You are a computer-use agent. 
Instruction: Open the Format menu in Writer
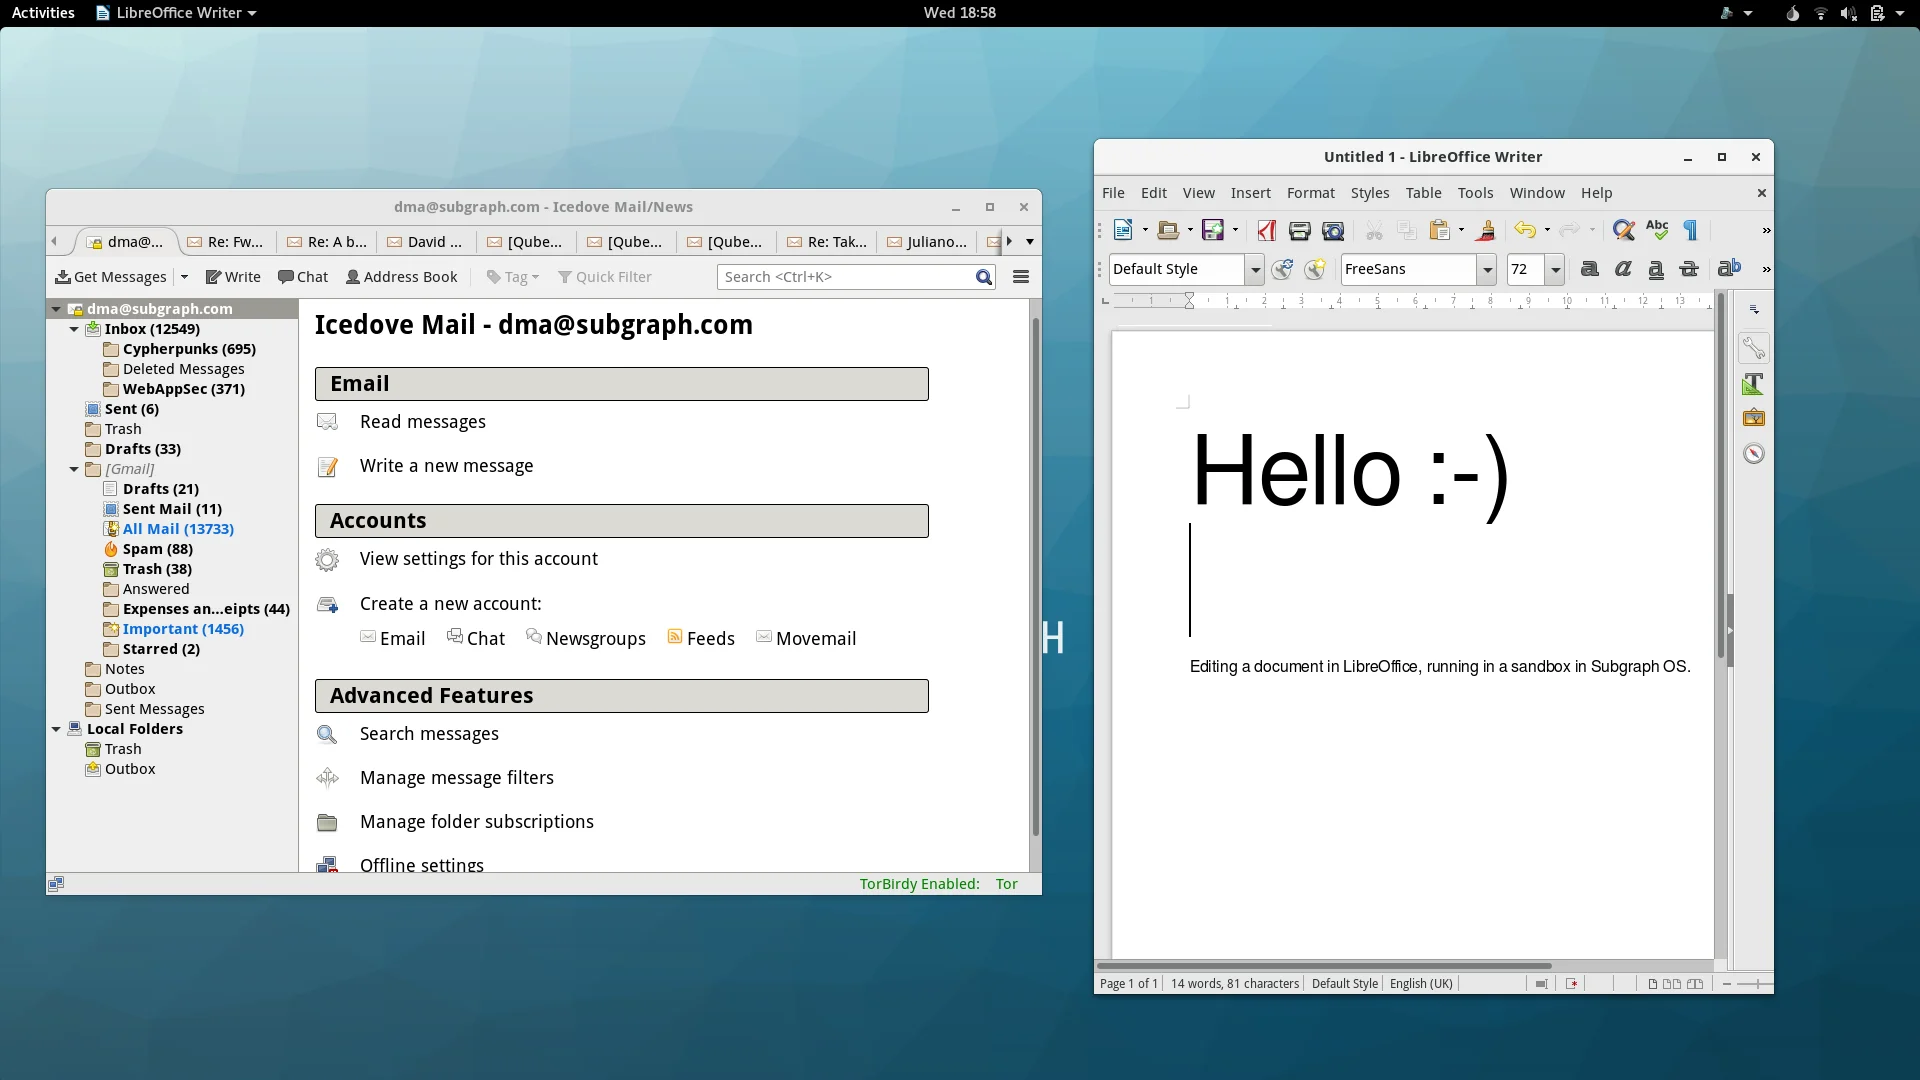pyautogui.click(x=1310, y=193)
